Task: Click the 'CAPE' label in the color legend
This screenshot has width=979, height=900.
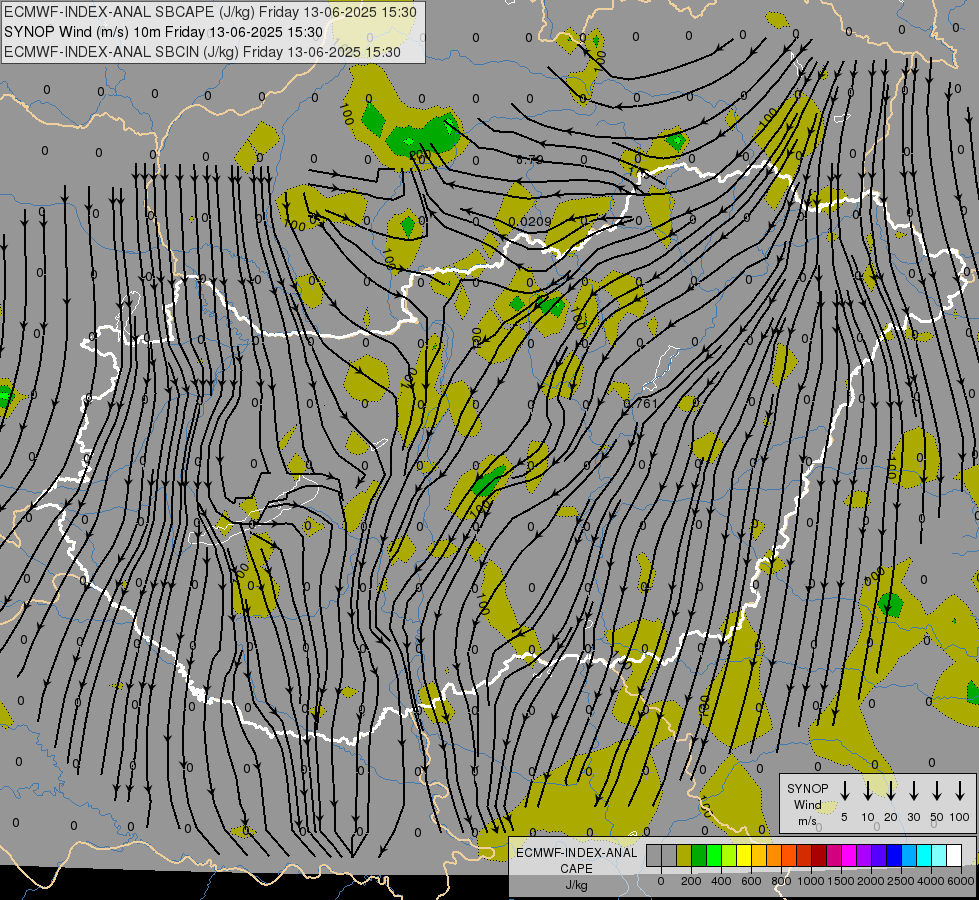Action: (576, 869)
